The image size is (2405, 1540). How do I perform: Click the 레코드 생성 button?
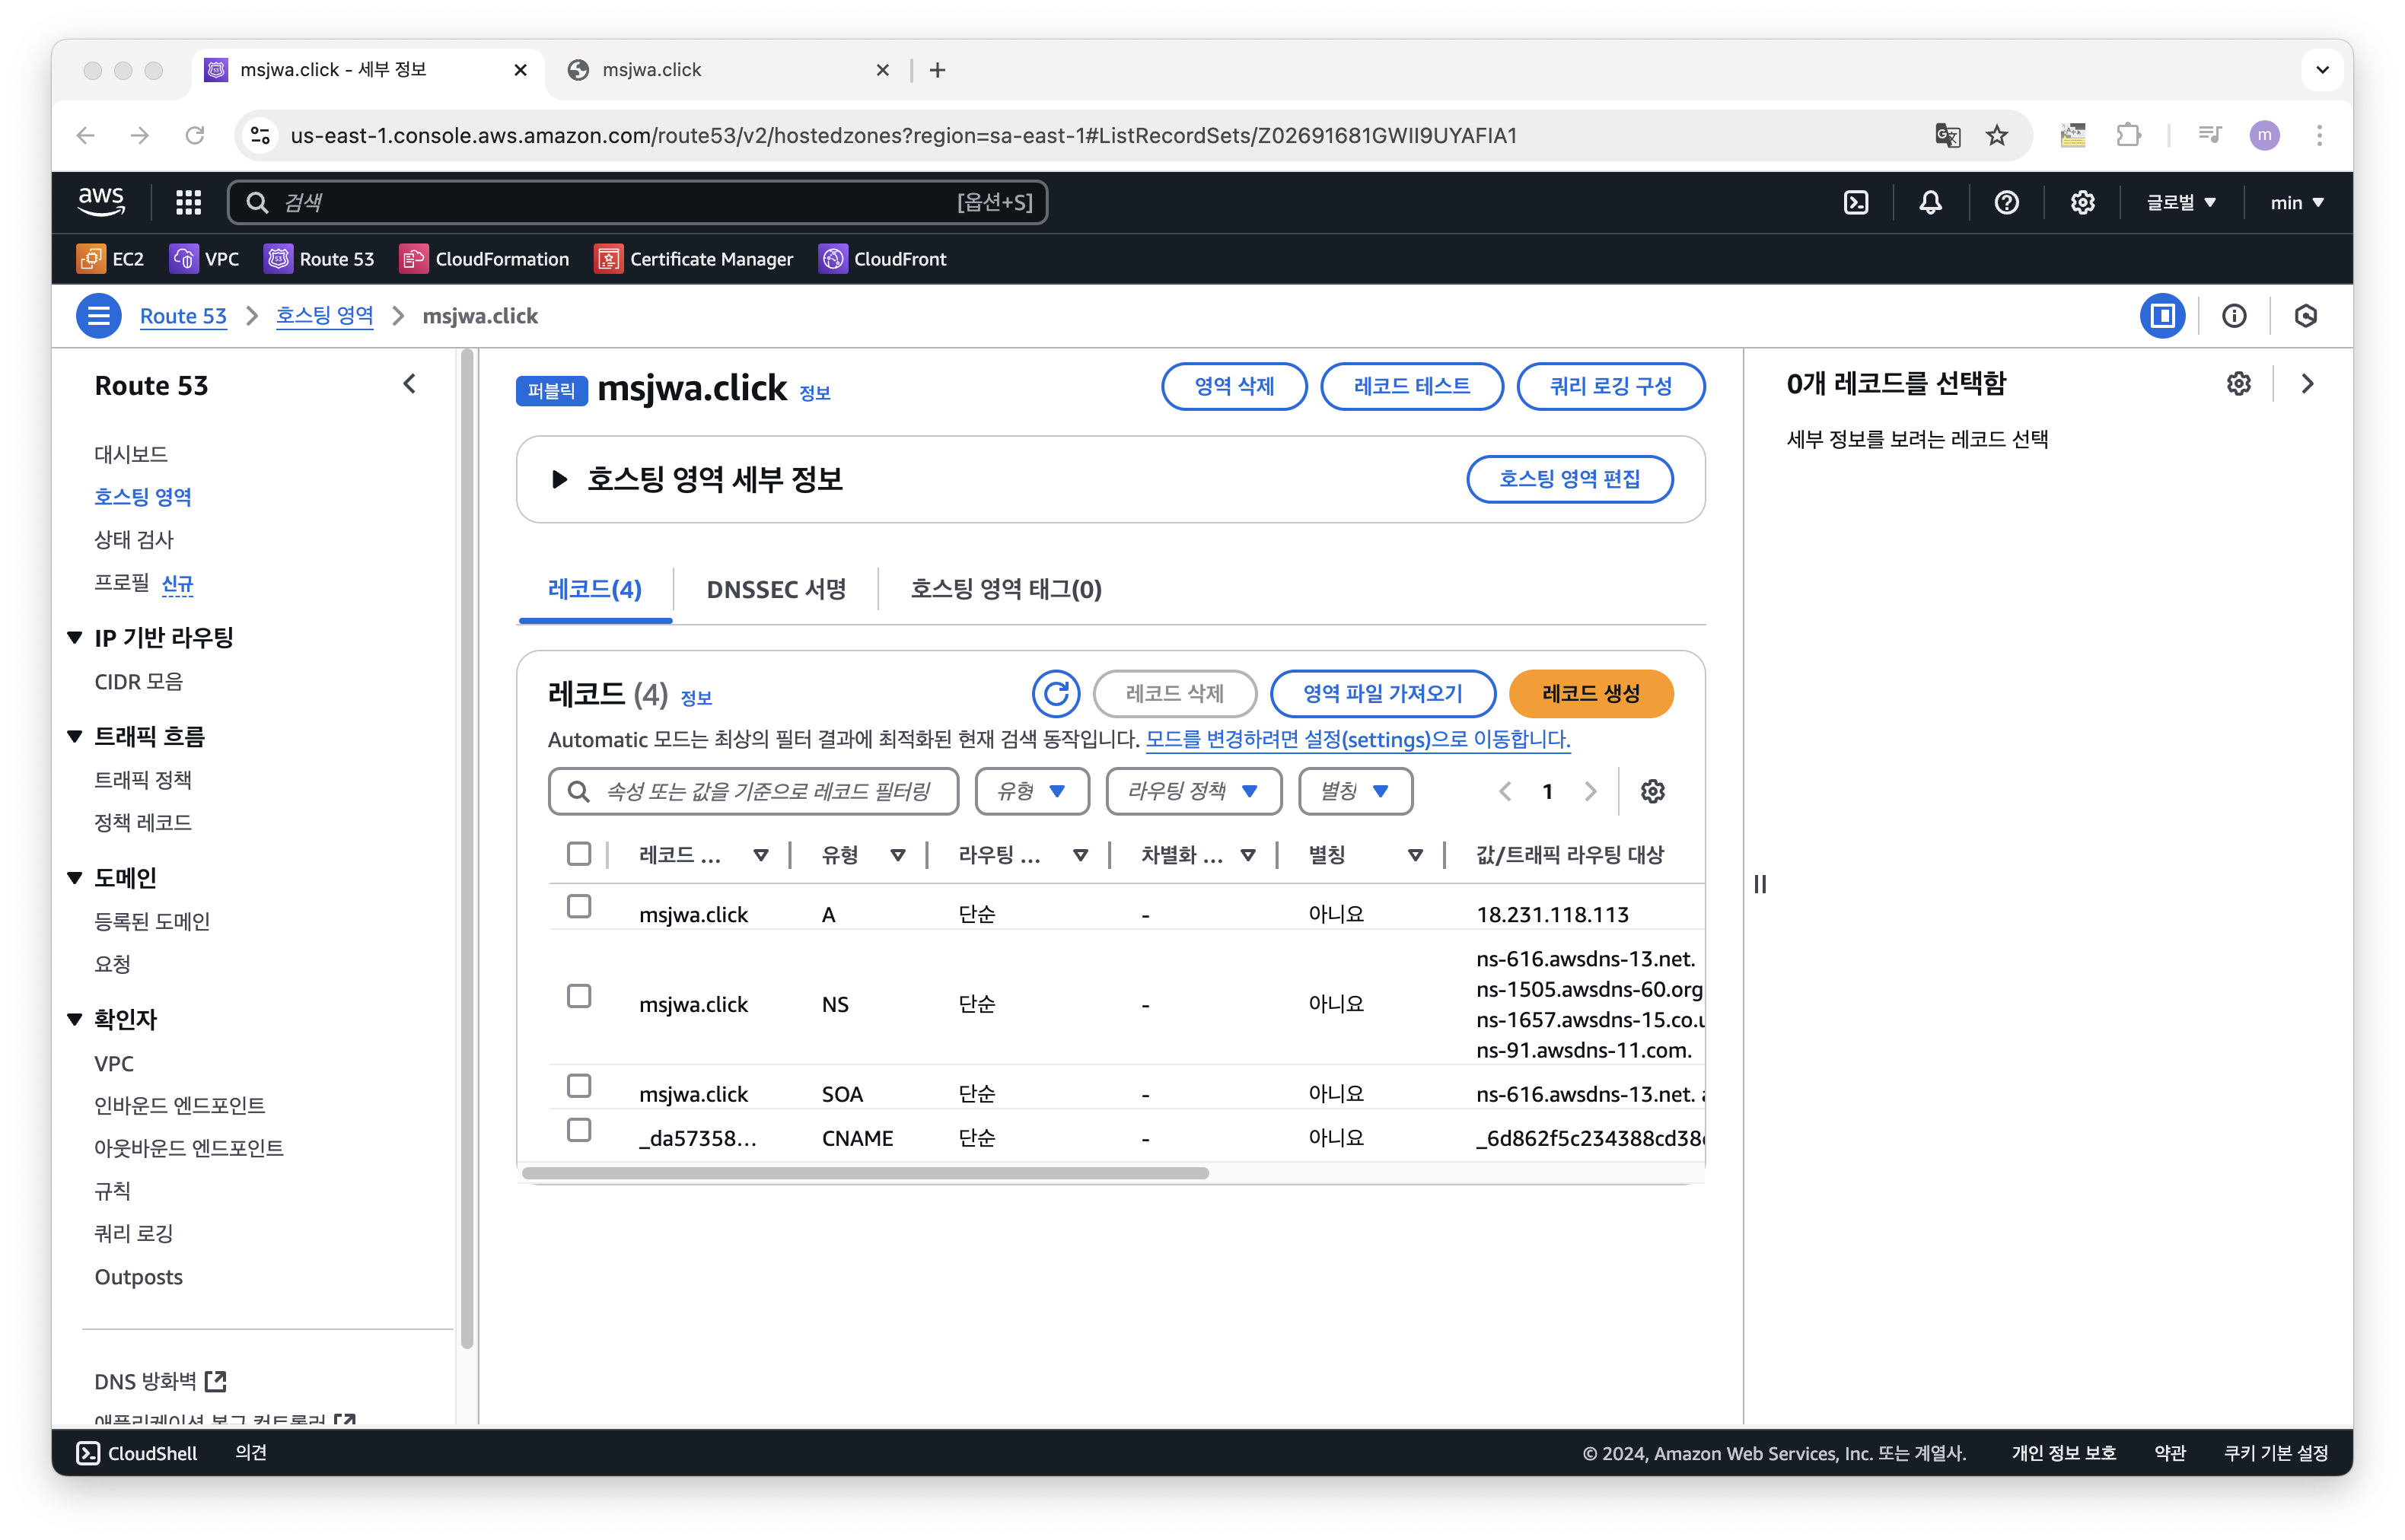(1590, 694)
